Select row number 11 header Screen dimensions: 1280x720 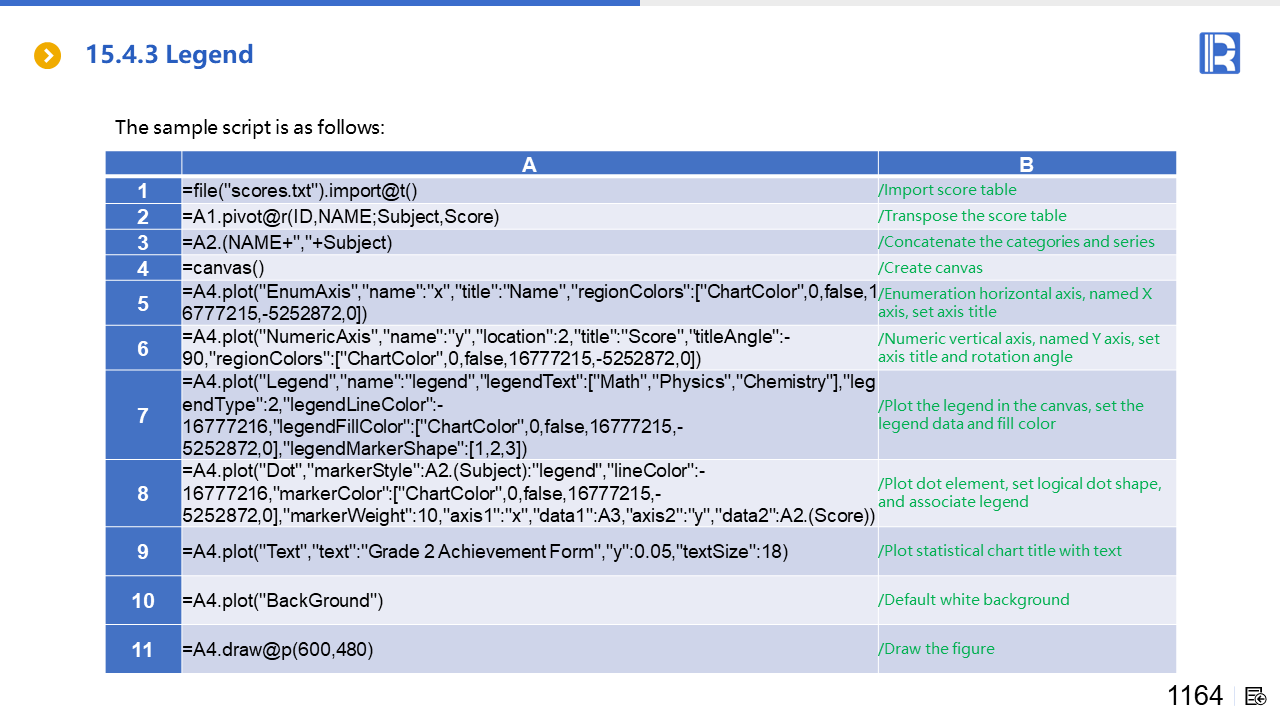pyautogui.click(x=143, y=650)
